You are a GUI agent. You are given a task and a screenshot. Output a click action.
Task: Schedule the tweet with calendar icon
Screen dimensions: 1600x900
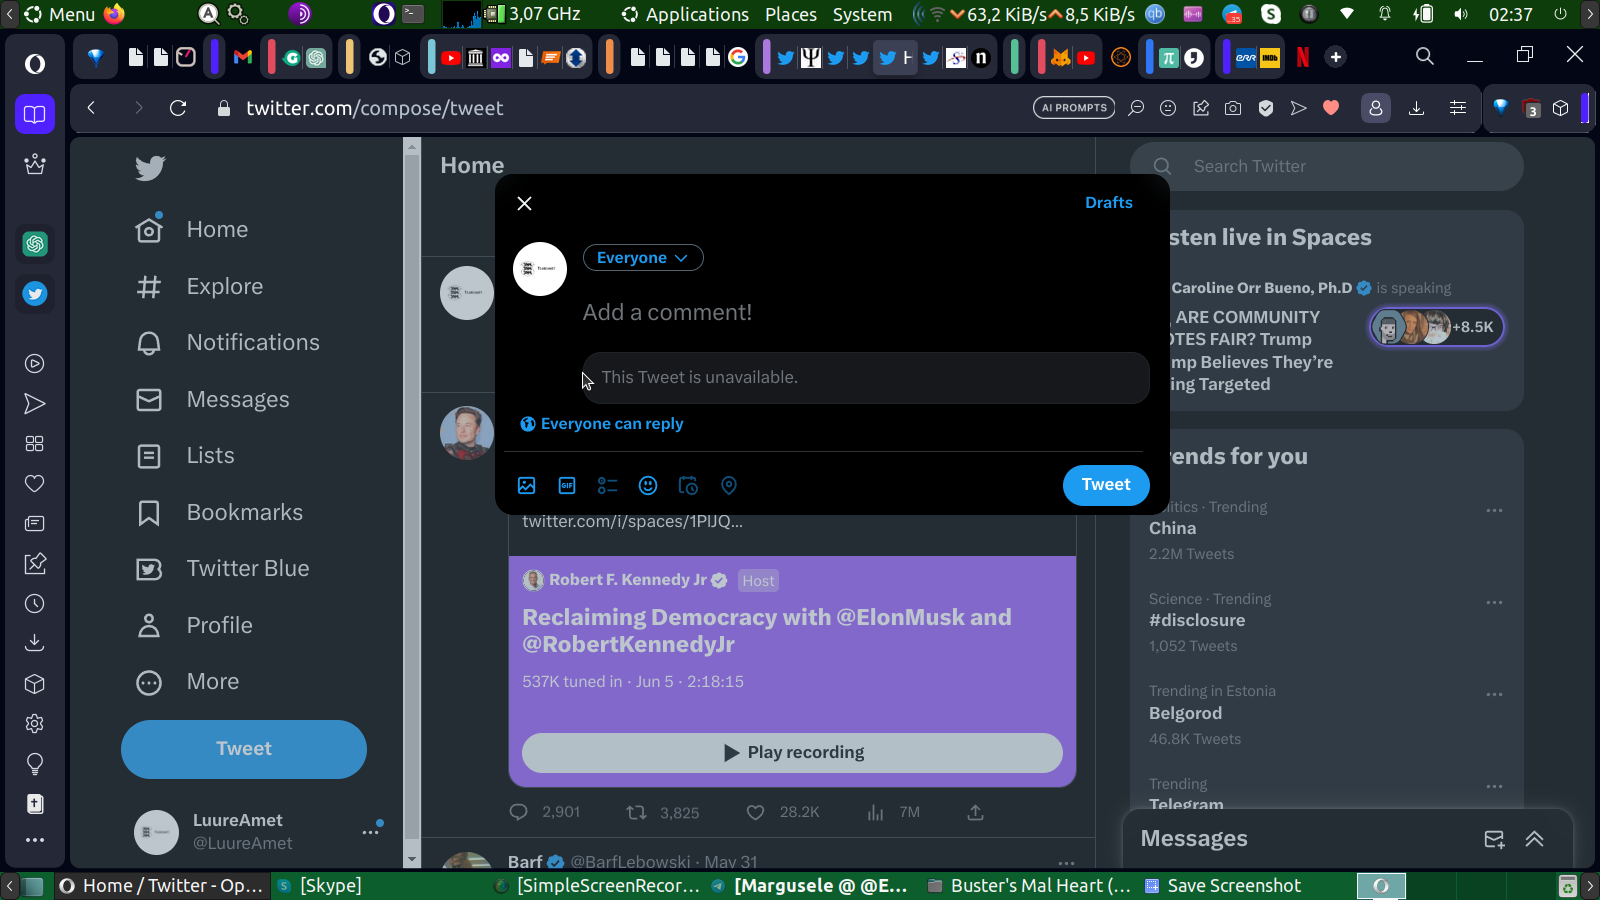[688, 486]
